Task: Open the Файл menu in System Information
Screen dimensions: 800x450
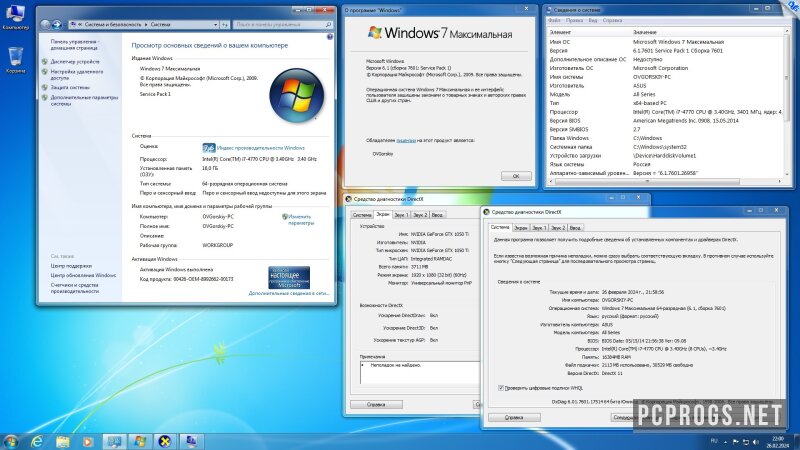Action: (x=554, y=20)
